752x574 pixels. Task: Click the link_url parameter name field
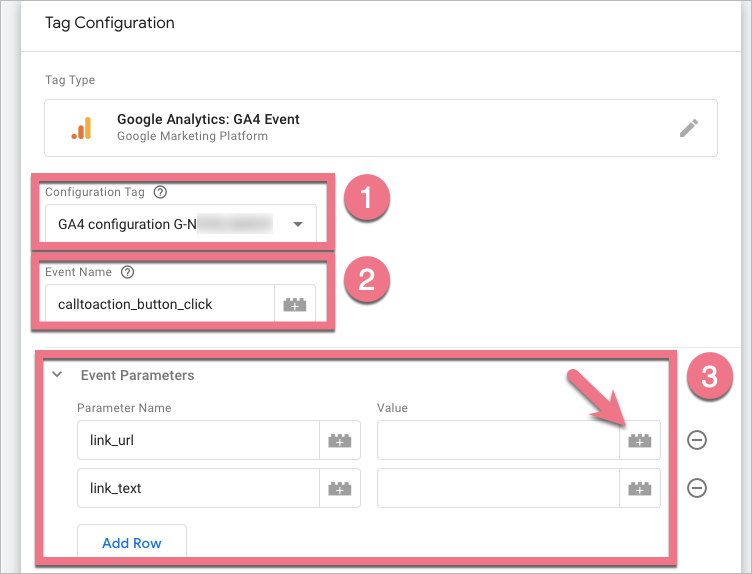pyautogui.click(x=198, y=440)
